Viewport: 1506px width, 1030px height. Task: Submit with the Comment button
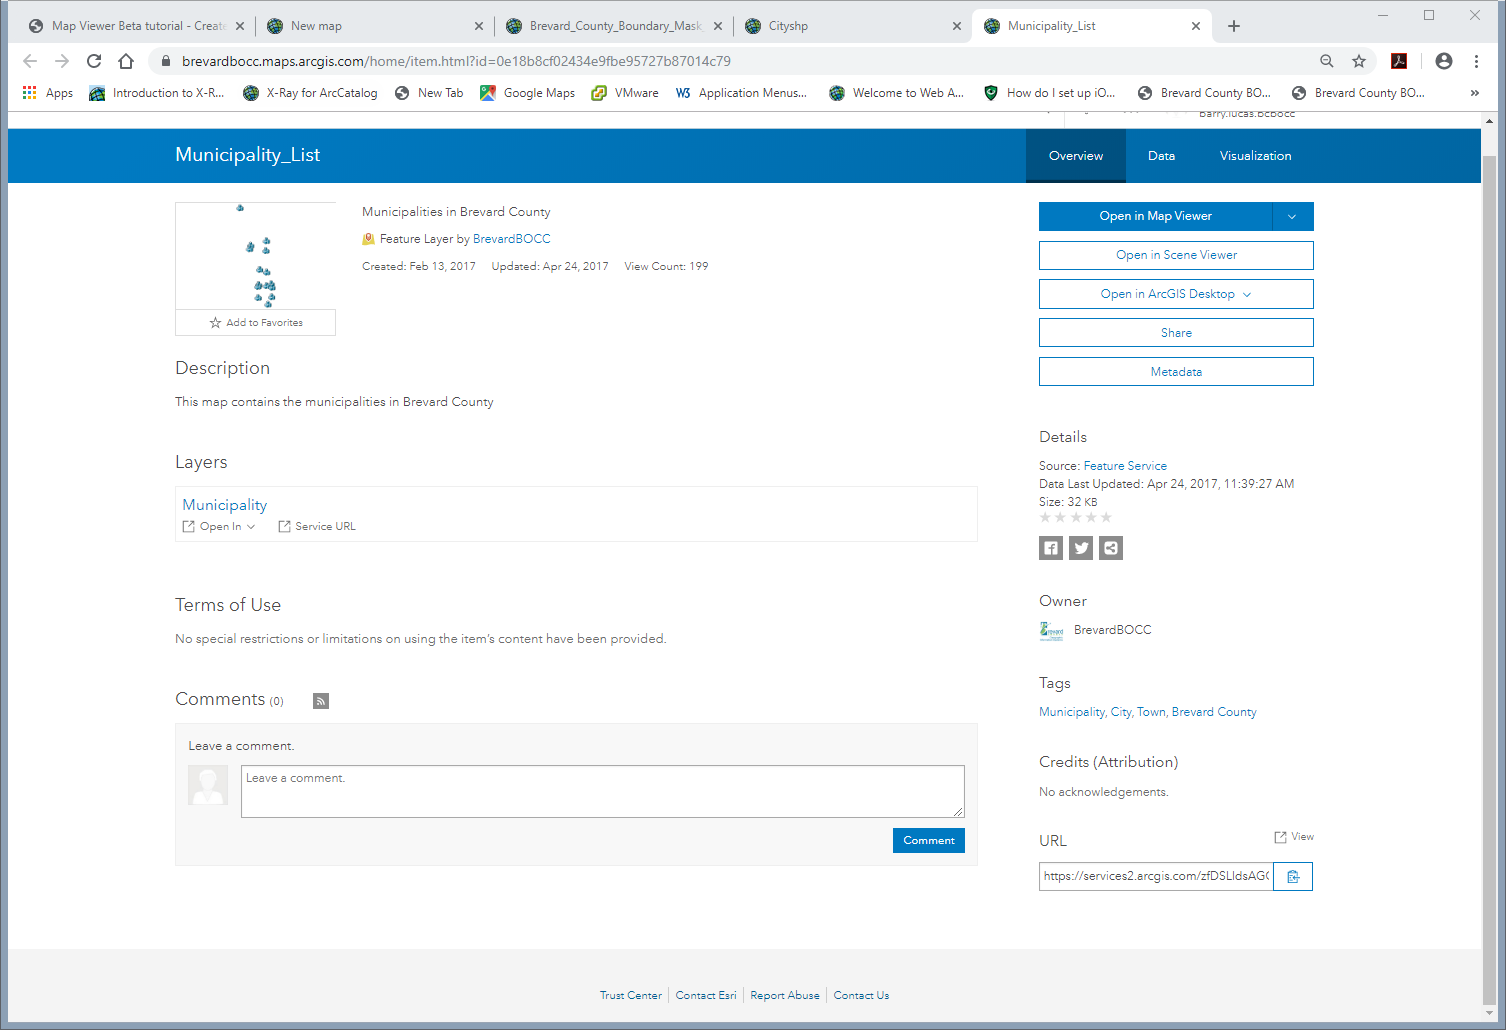coord(929,840)
